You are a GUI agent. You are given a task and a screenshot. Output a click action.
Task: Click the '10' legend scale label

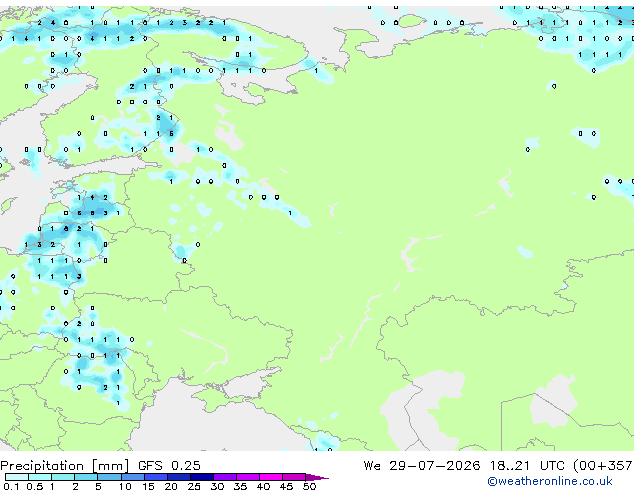pyautogui.click(x=125, y=486)
